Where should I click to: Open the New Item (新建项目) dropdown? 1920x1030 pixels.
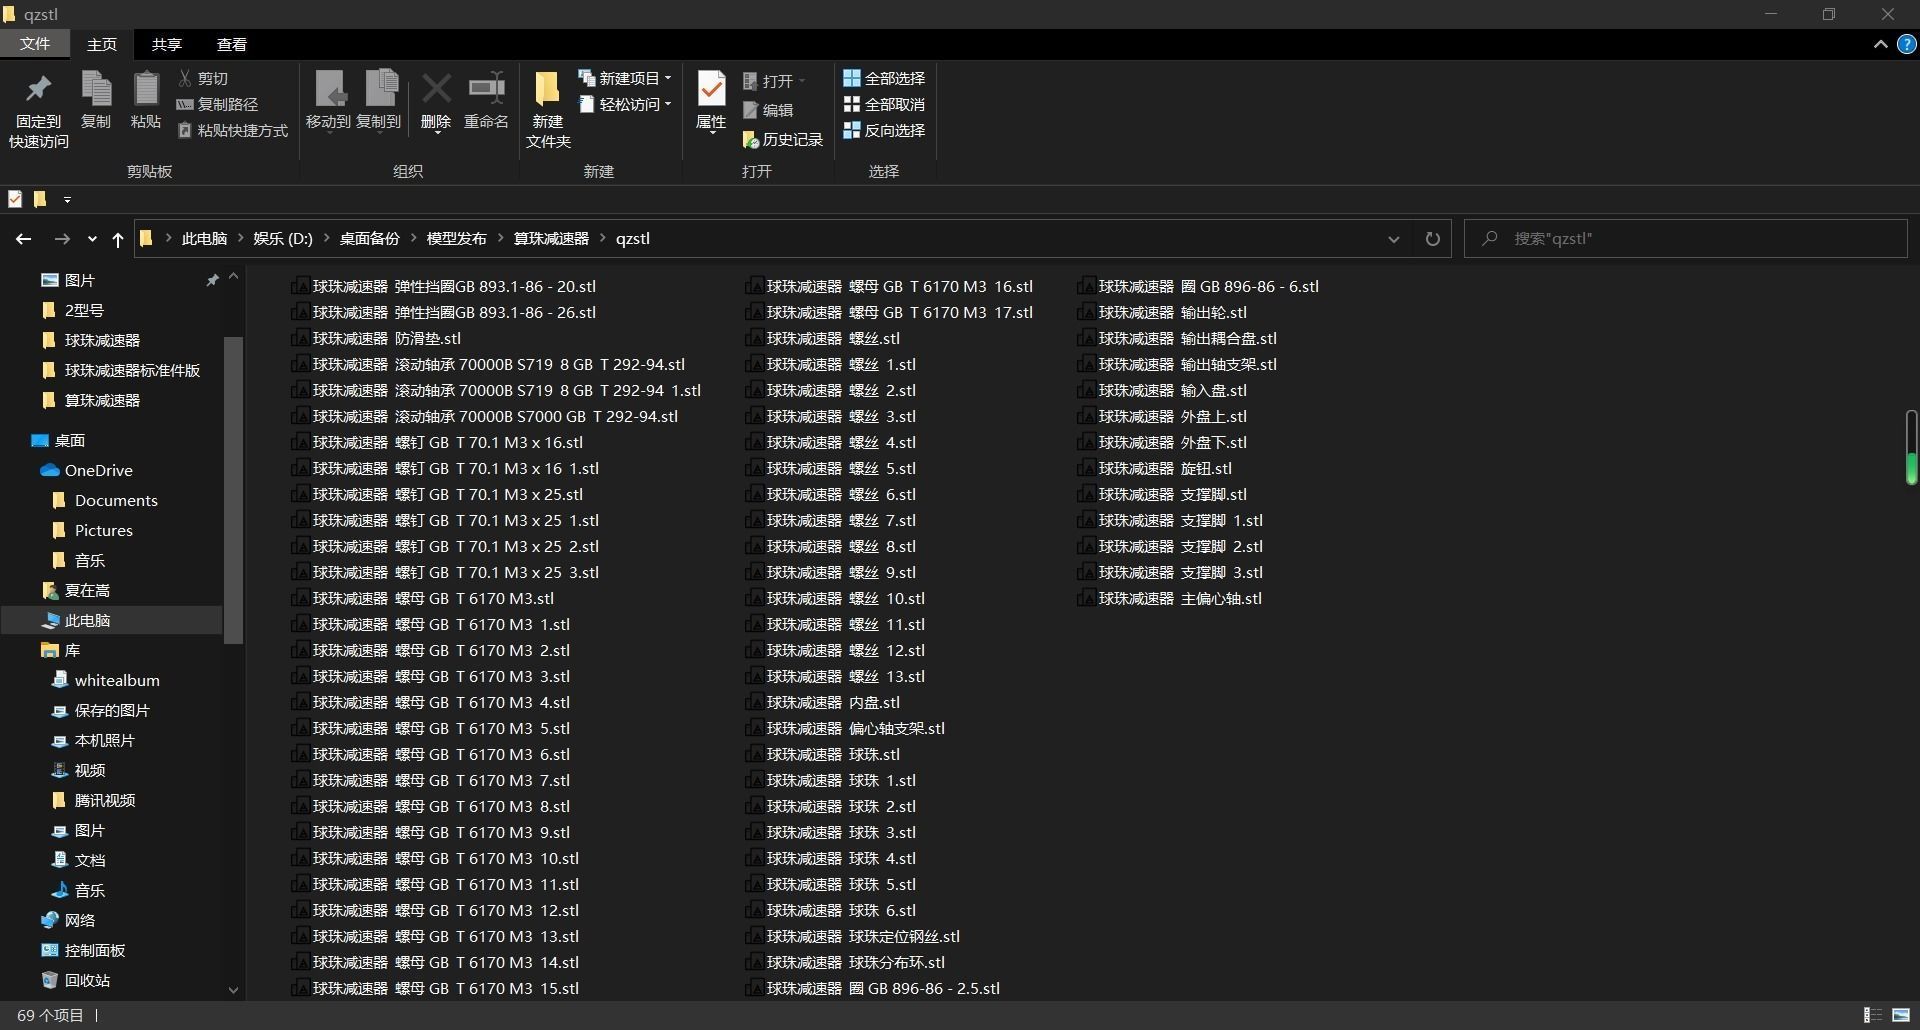(625, 78)
